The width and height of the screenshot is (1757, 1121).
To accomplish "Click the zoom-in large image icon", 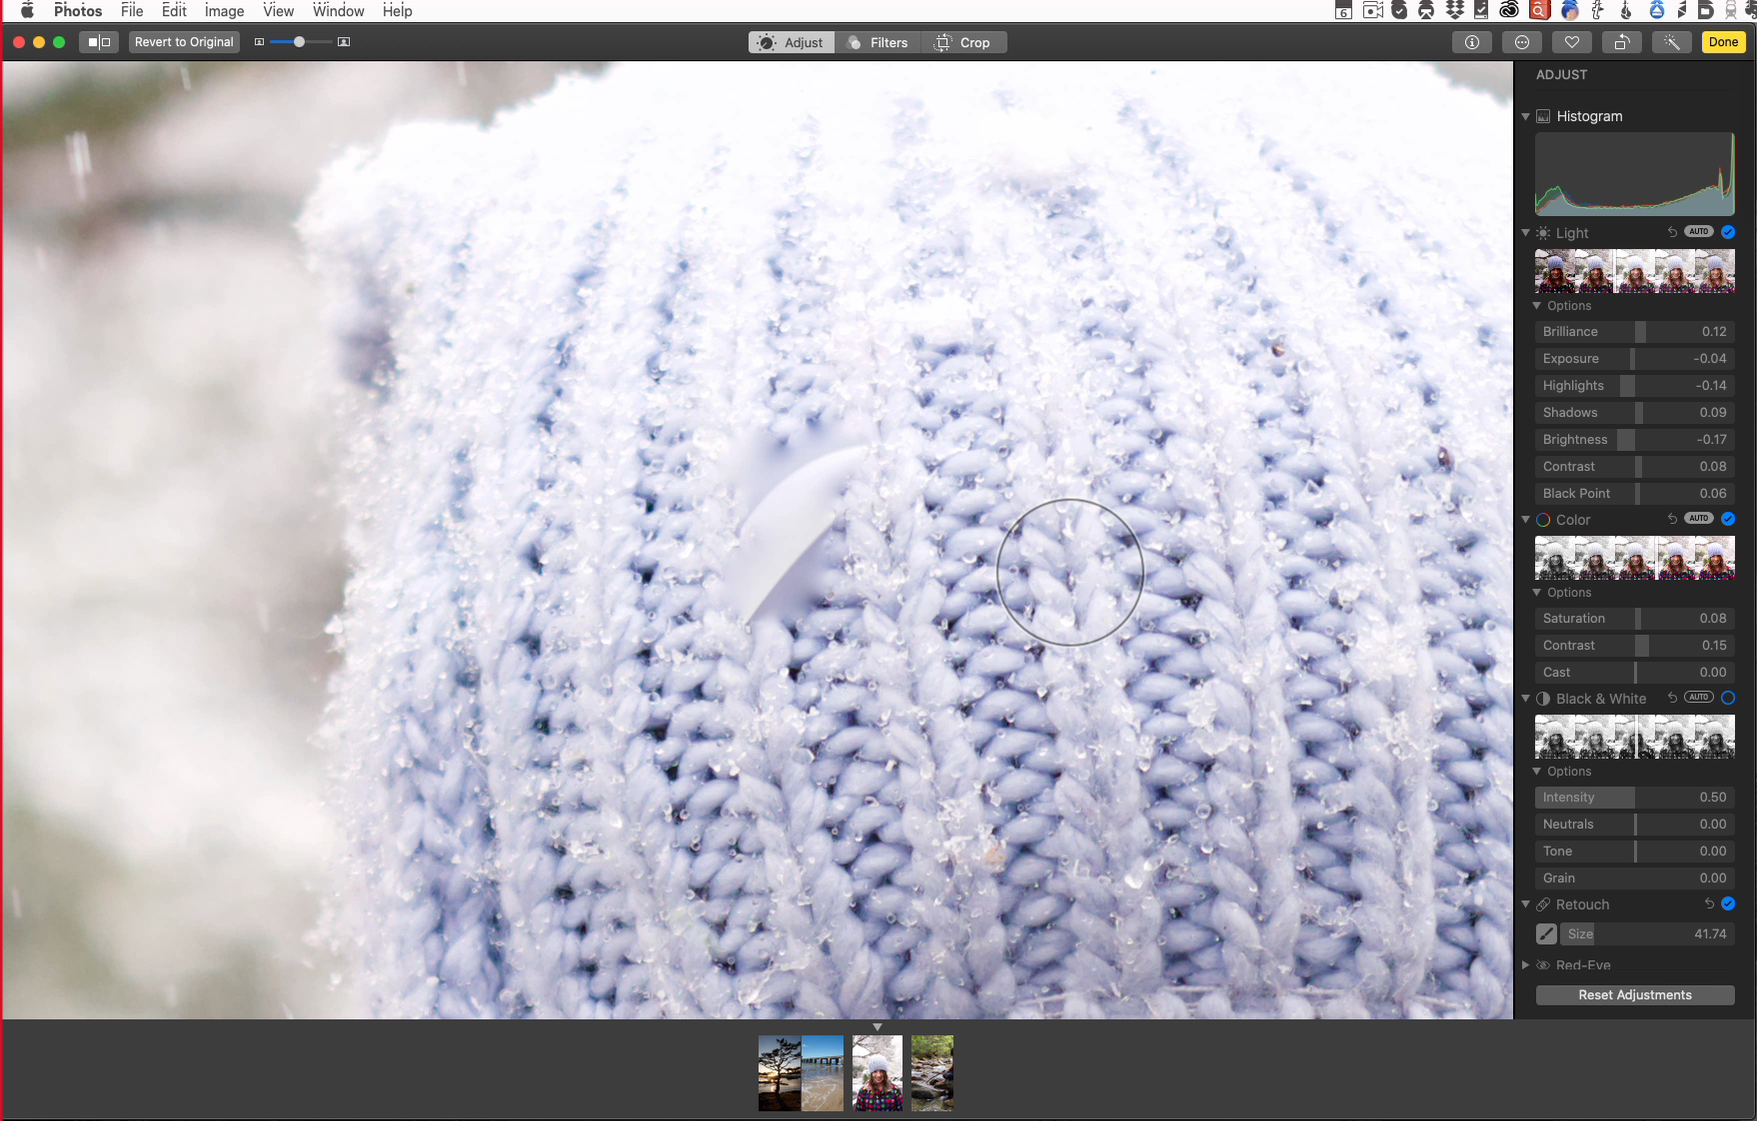I will [x=344, y=42].
